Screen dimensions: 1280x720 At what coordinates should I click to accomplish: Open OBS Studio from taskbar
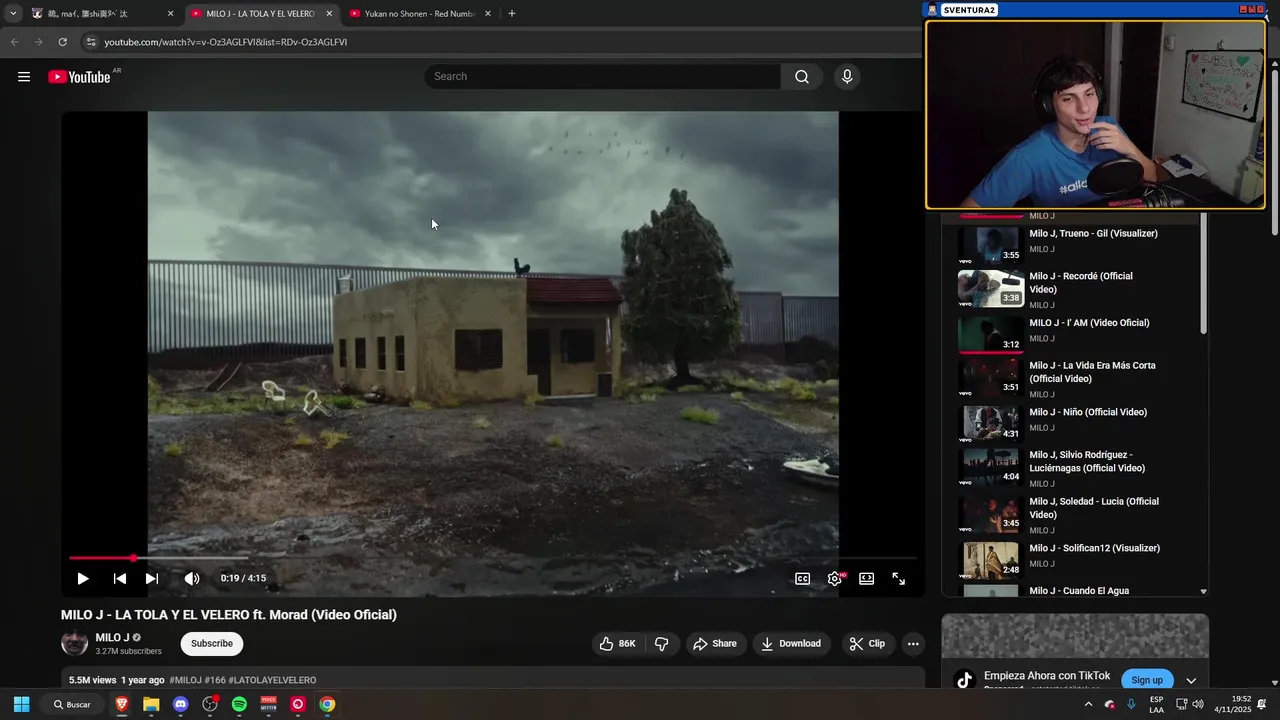point(210,704)
